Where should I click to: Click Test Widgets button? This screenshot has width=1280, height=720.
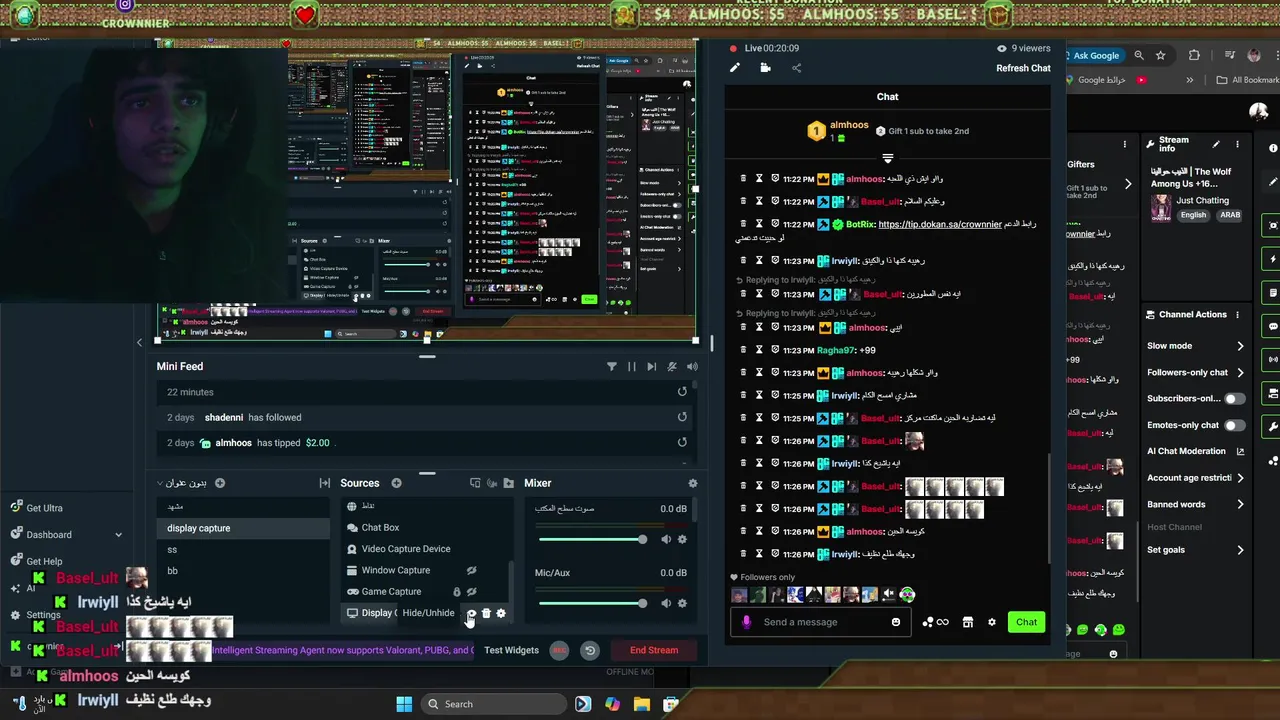click(511, 650)
